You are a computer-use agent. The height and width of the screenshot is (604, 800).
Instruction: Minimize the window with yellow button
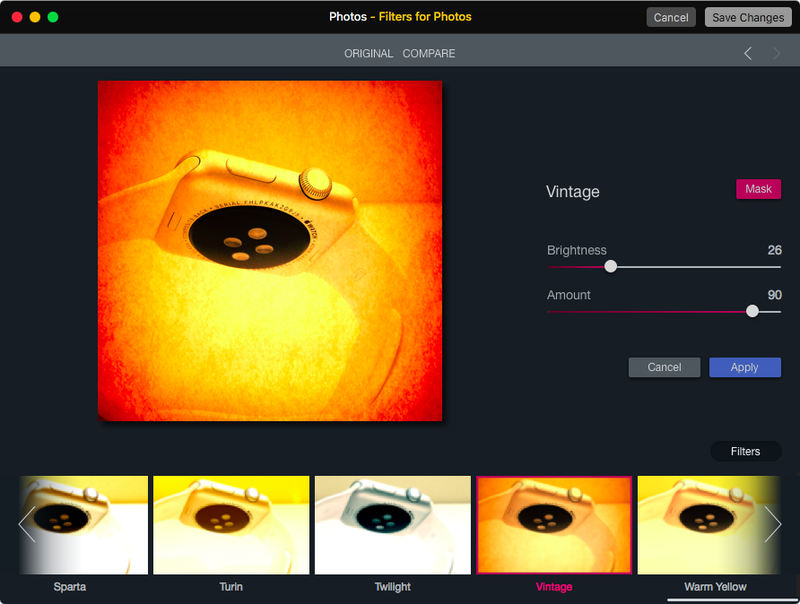(x=35, y=17)
